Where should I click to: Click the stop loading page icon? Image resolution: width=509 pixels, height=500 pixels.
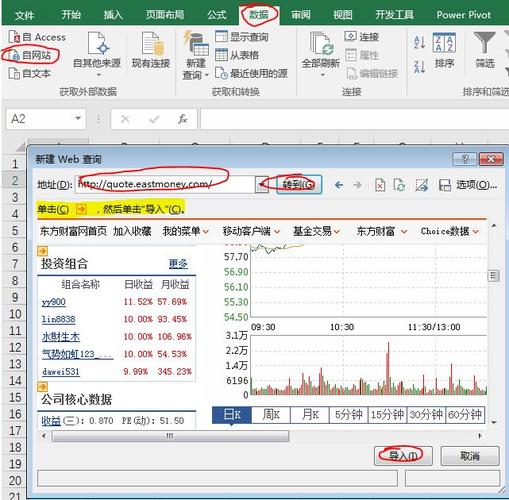coord(380,185)
